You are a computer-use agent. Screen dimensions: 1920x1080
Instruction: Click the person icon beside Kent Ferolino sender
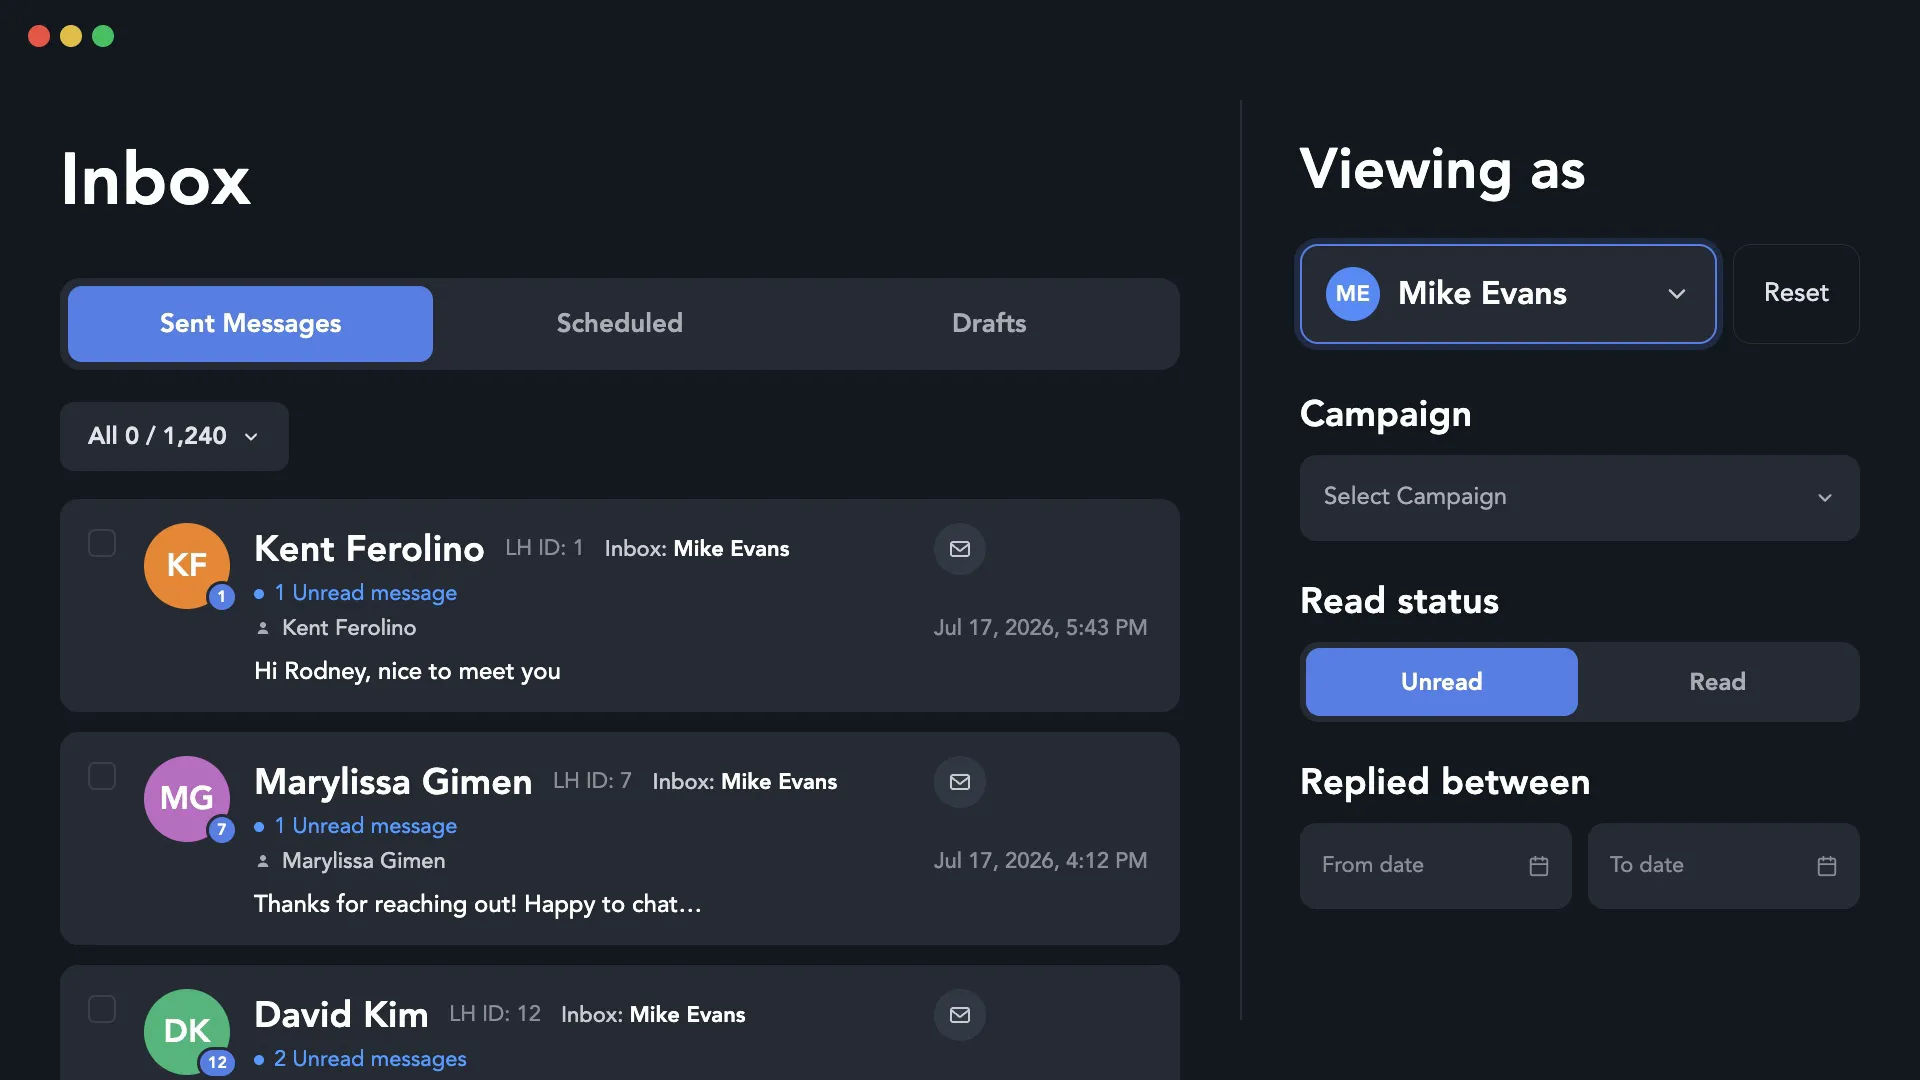pyautogui.click(x=263, y=628)
